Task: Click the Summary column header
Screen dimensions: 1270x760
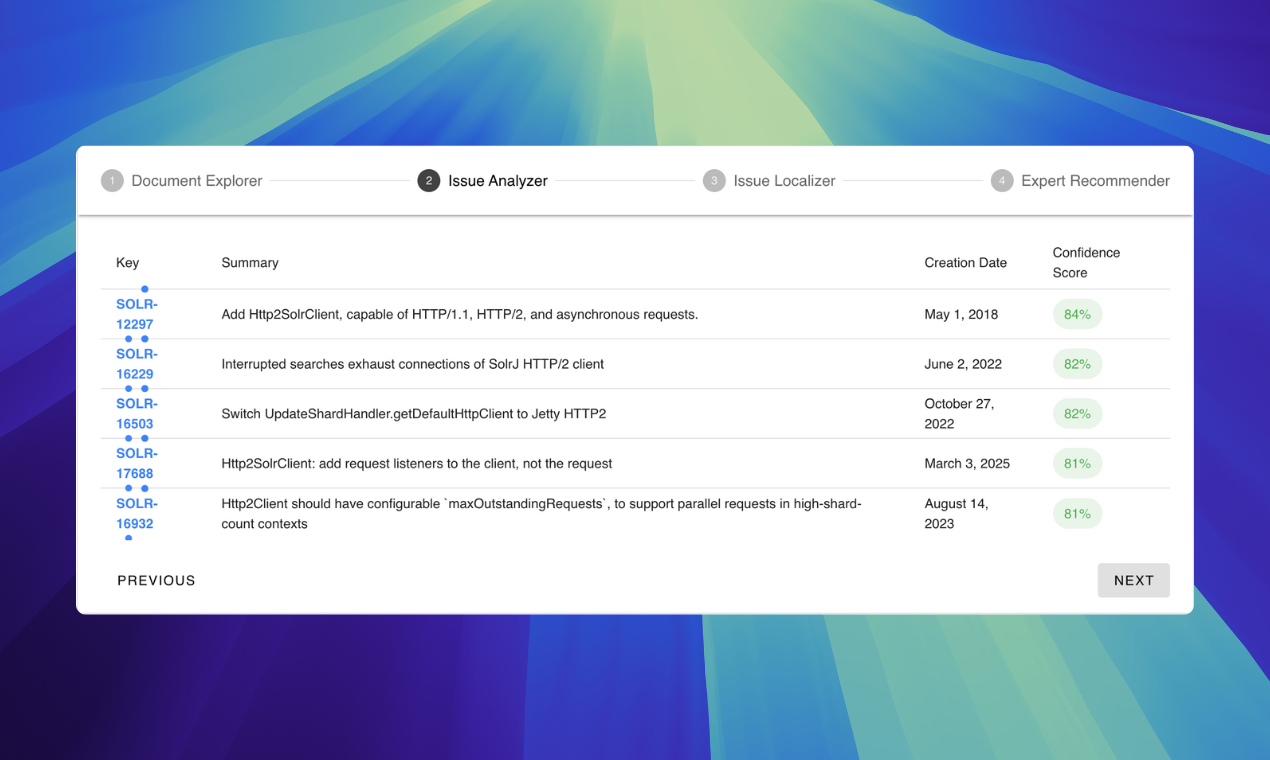Action: [250, 263]
